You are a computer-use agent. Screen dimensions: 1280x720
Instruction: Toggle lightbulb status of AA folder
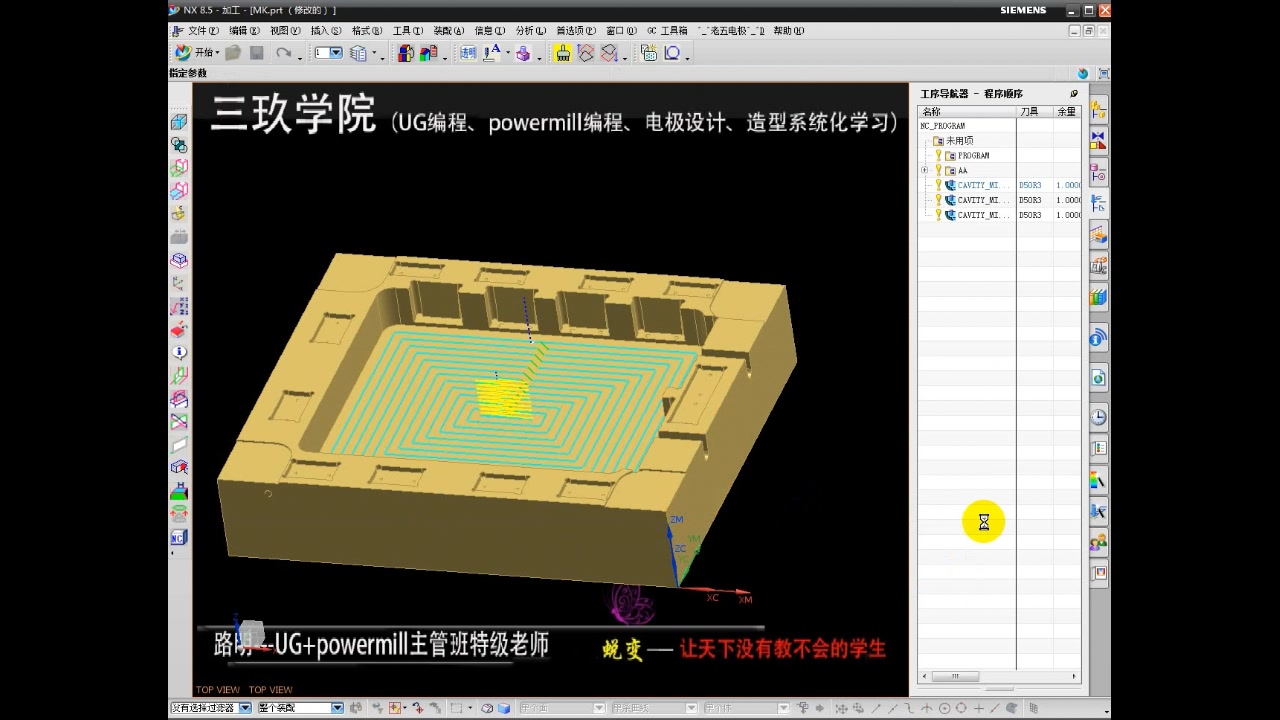(939, 171)
